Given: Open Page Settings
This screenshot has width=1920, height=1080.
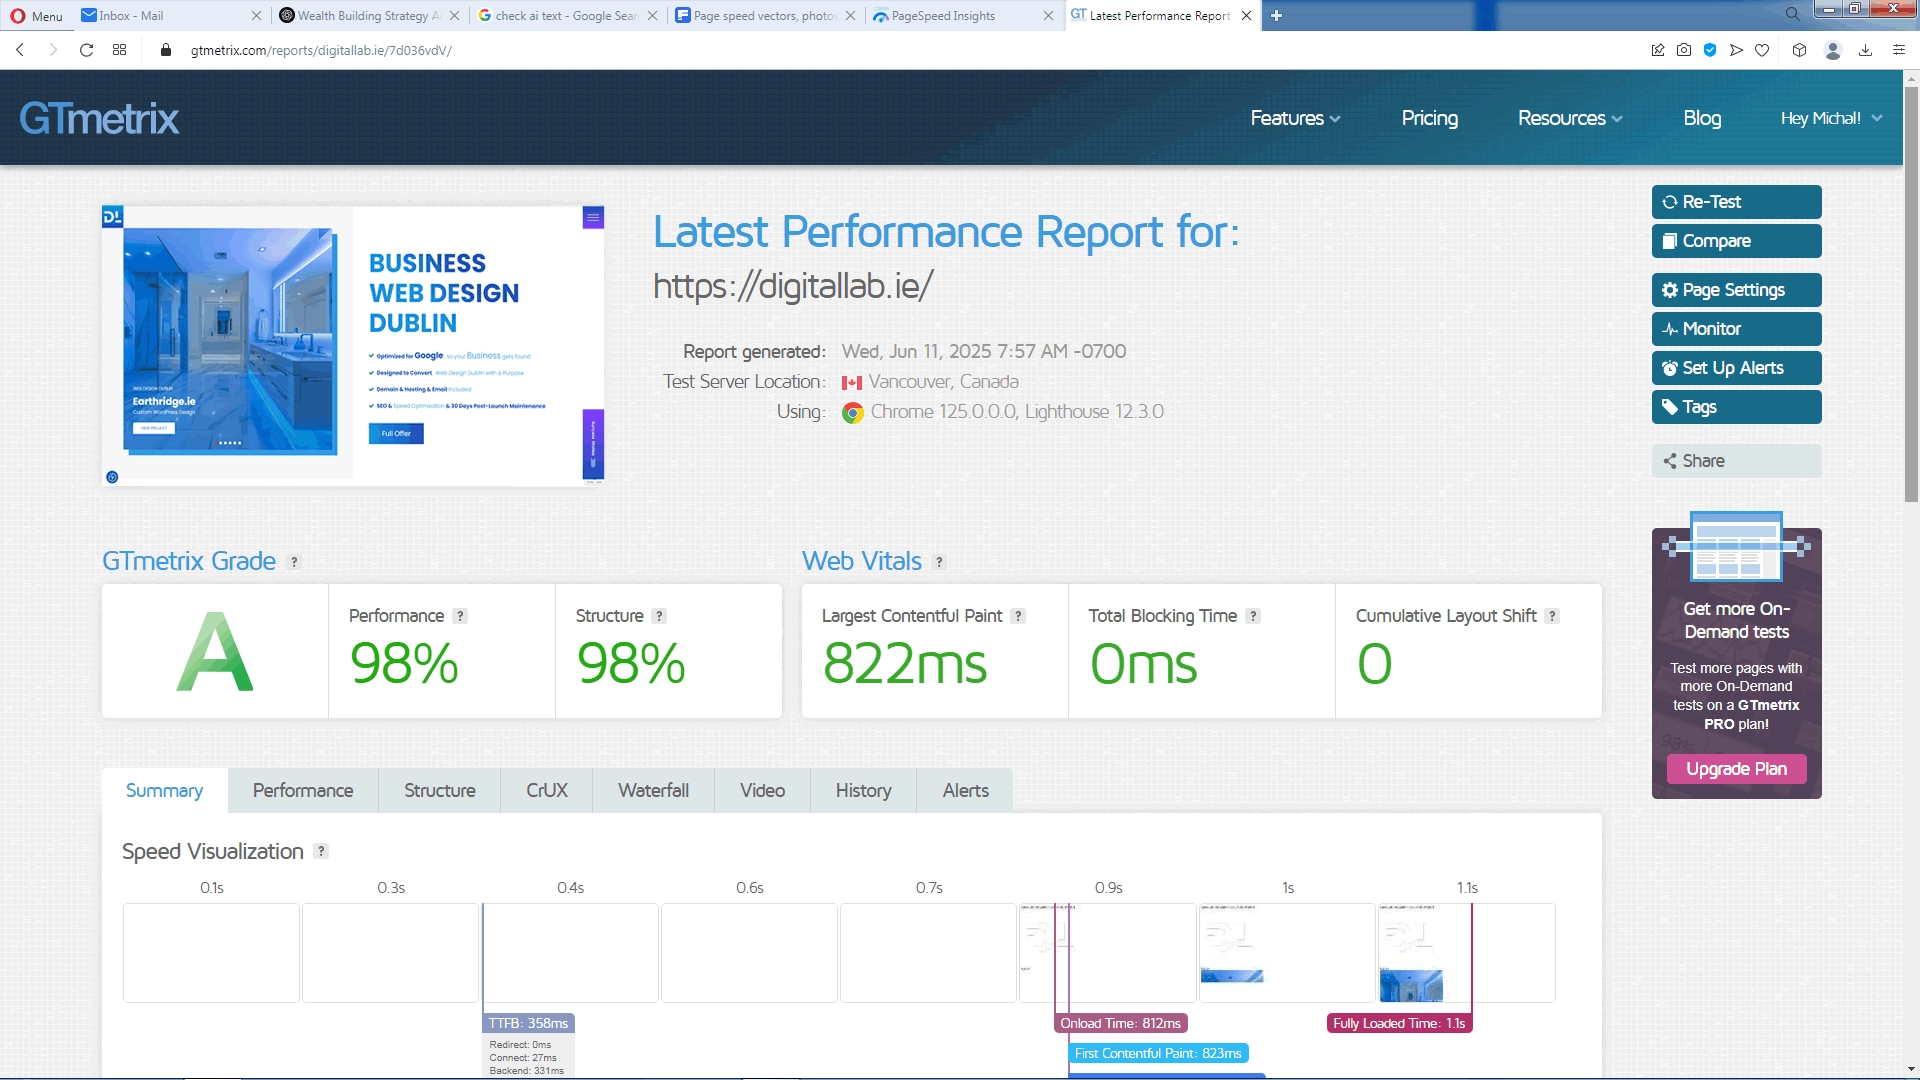Looking at the screenshot, I should coord(1736,290).
